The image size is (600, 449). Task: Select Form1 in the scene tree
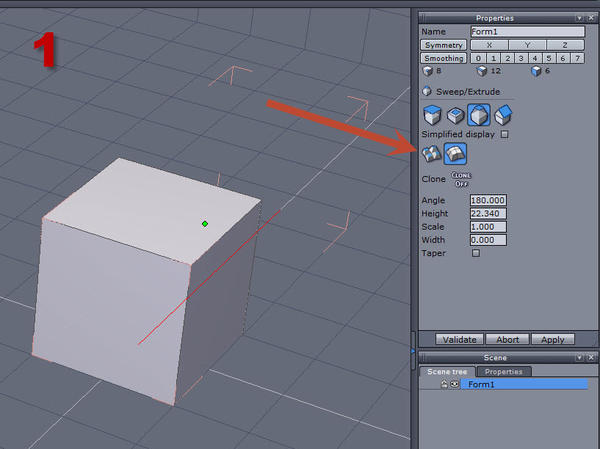[524, 384]
